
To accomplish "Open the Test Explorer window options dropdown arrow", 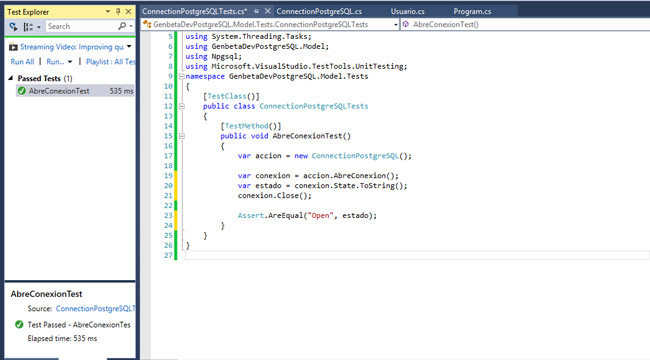I will pyautogui.click(x=108, y=12).
